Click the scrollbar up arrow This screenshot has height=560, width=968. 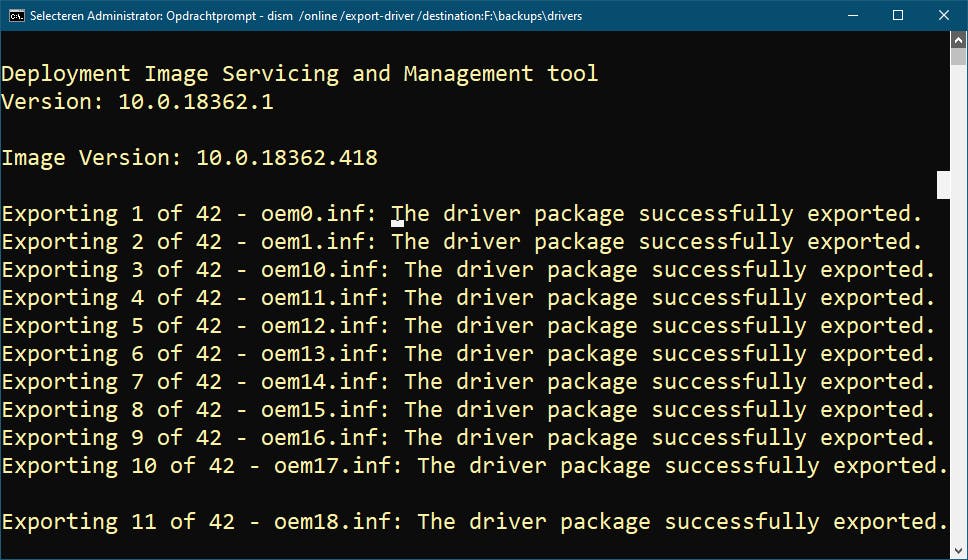pos(958,41)
